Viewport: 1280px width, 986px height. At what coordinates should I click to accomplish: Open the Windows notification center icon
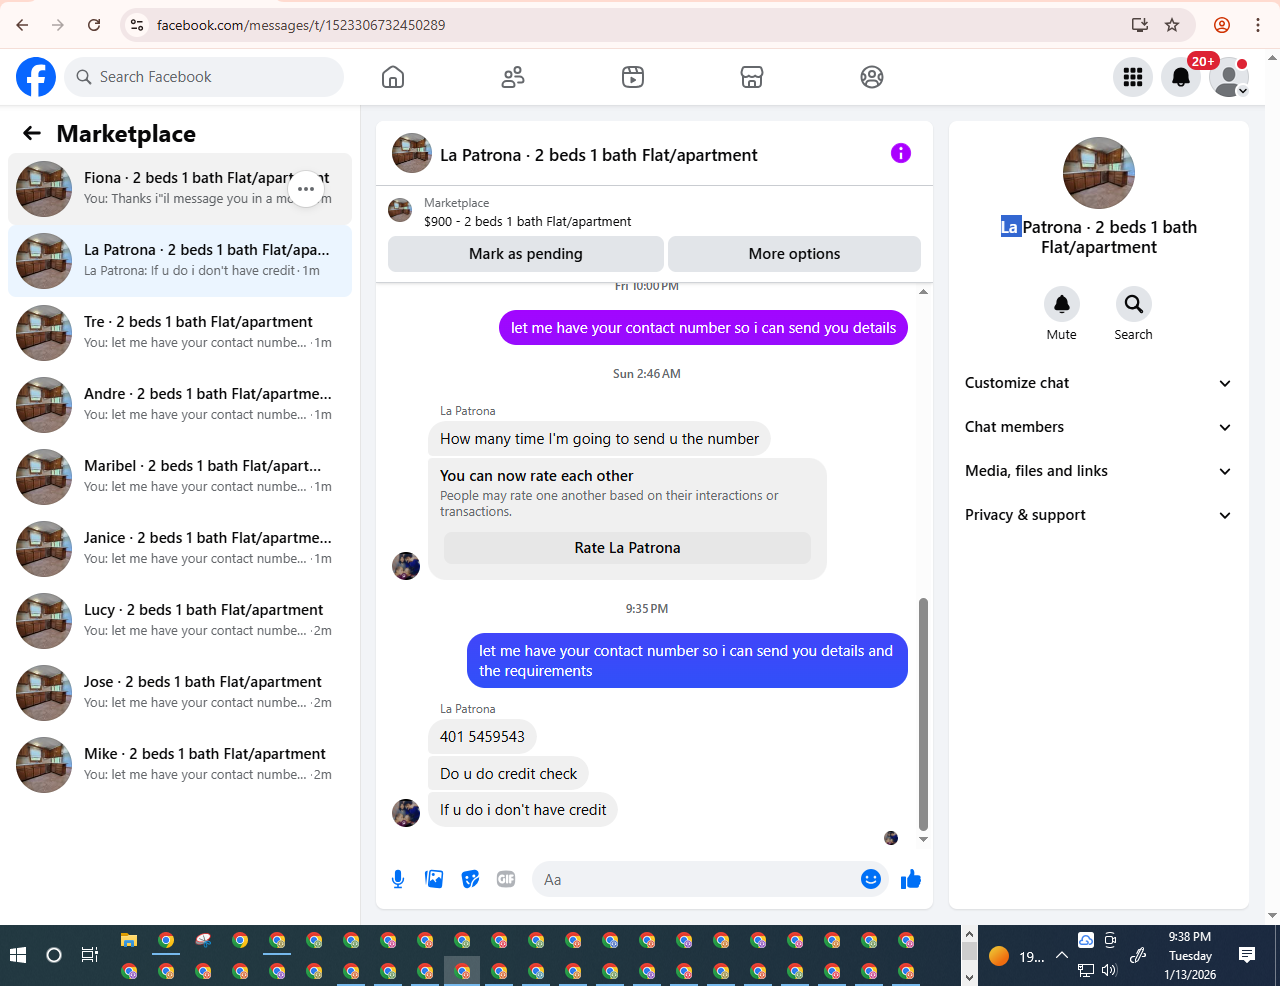(1247, 955)
